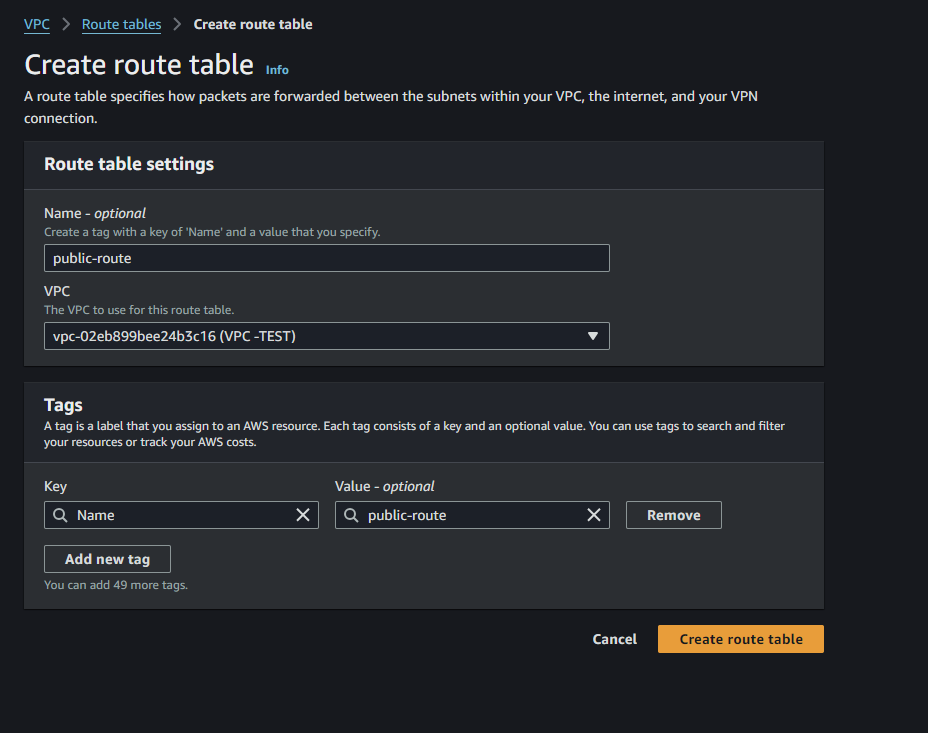Clear the public-route tag value field
The width and height of the screenshot is (928, 733).
pos(594,515)
